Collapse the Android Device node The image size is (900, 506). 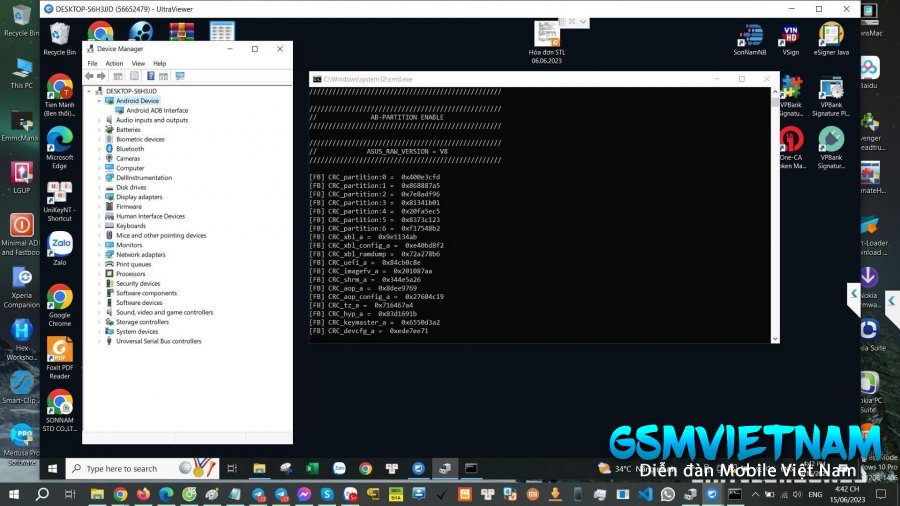click(x=99, y=101)
